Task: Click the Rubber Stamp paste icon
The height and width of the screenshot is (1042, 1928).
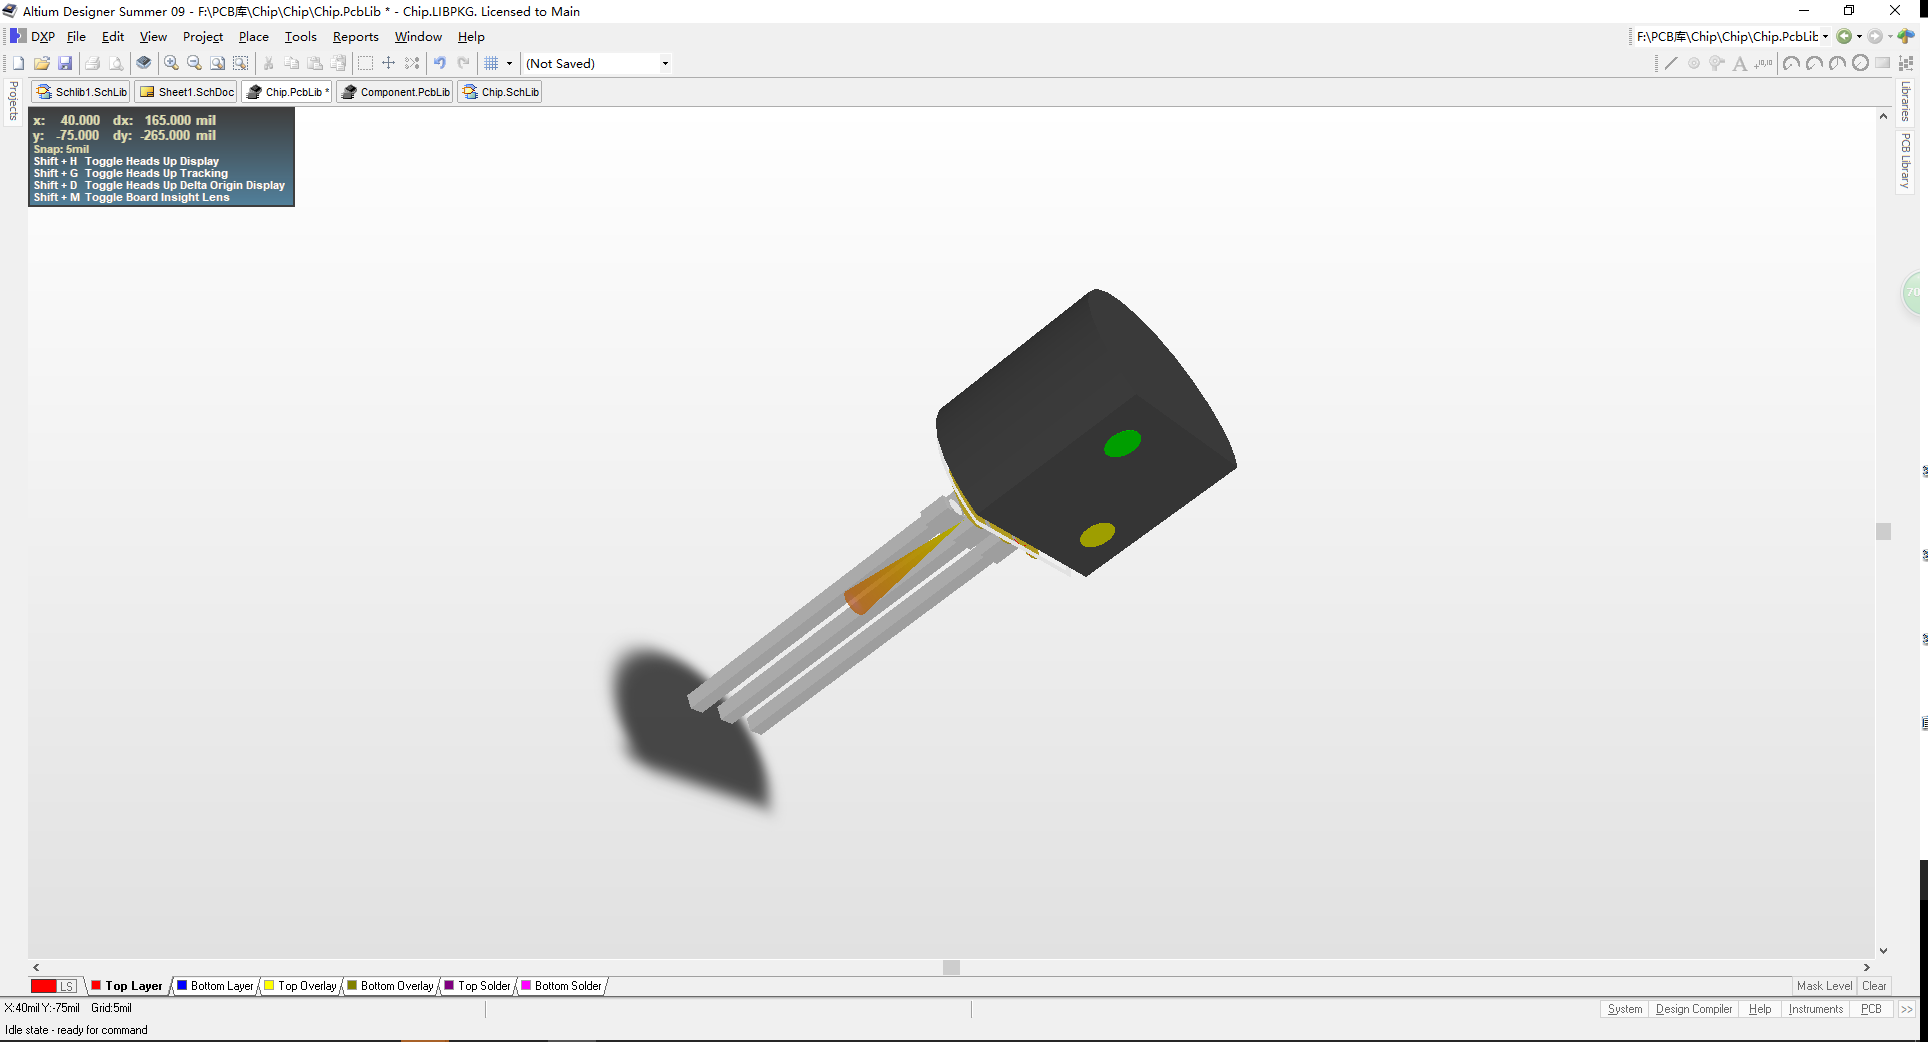Action: click(338, 63)
